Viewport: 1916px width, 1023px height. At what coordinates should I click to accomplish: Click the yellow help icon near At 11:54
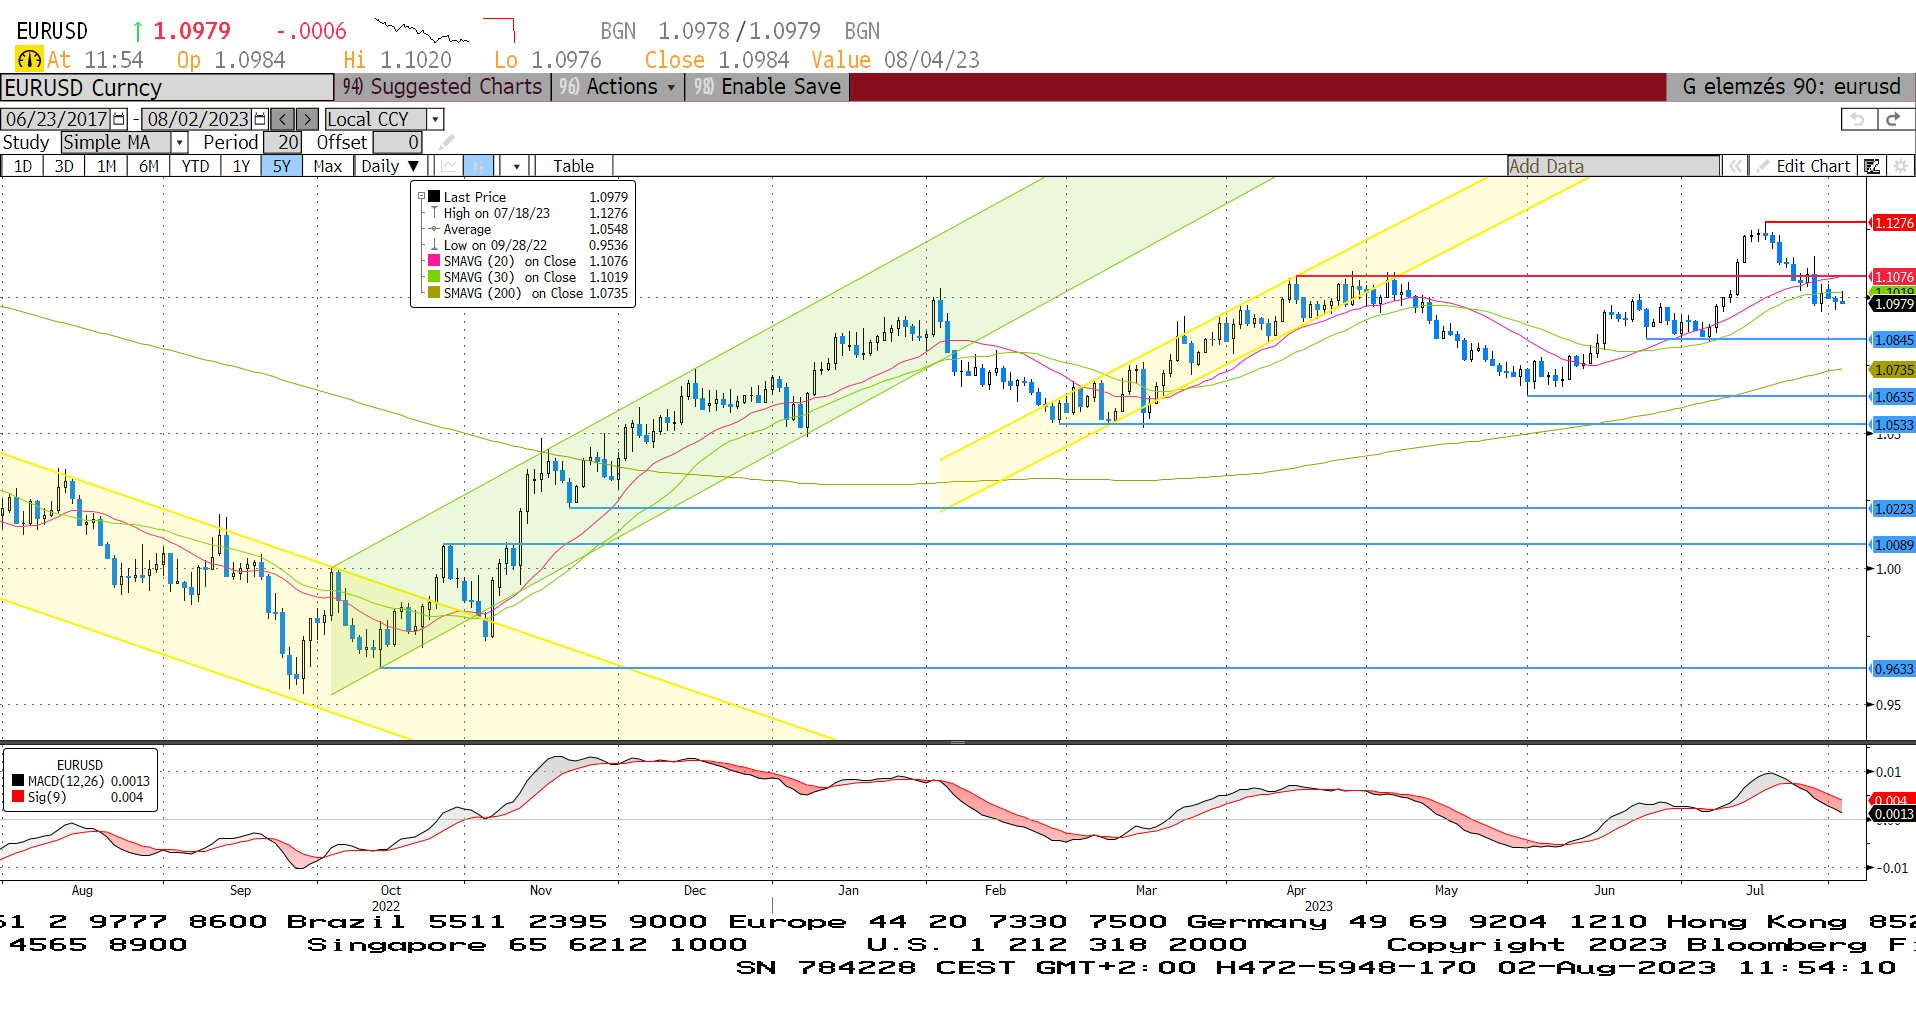(x=29, y=60)
